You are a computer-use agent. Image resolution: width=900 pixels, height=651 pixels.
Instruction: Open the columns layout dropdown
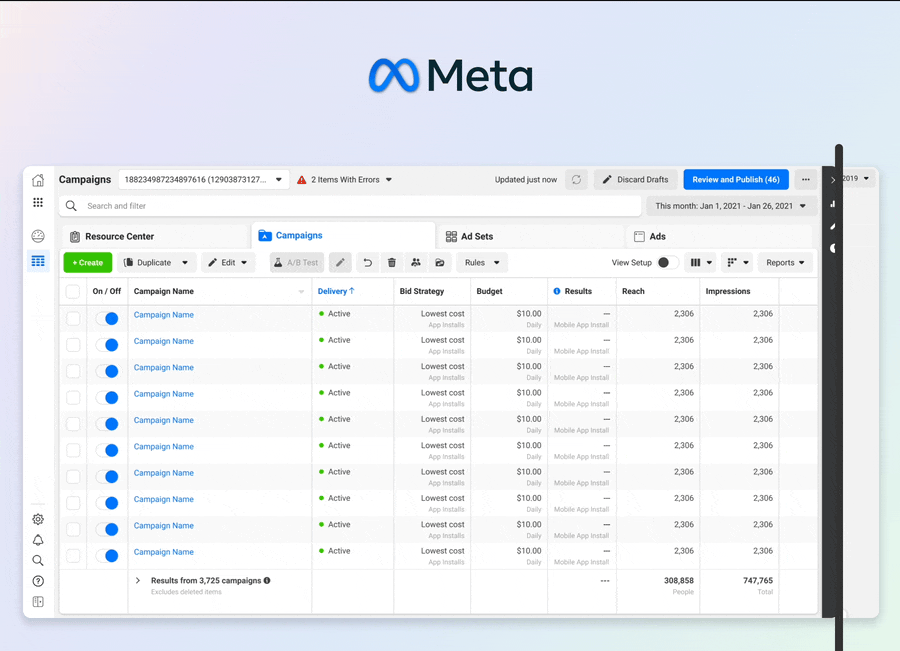[x=700, y=262]
